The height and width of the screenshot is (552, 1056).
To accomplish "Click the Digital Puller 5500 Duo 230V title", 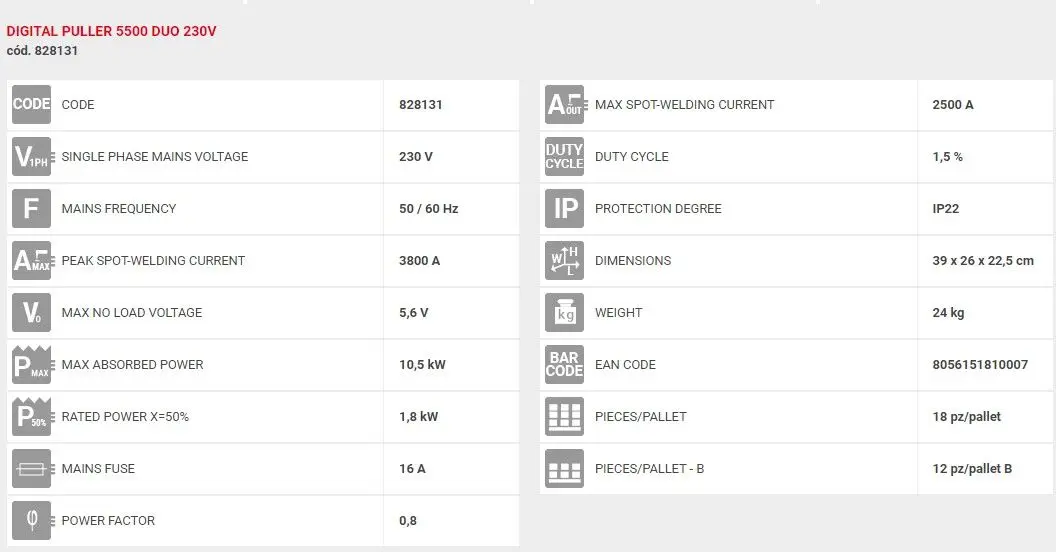I will (x=111, y=31).
